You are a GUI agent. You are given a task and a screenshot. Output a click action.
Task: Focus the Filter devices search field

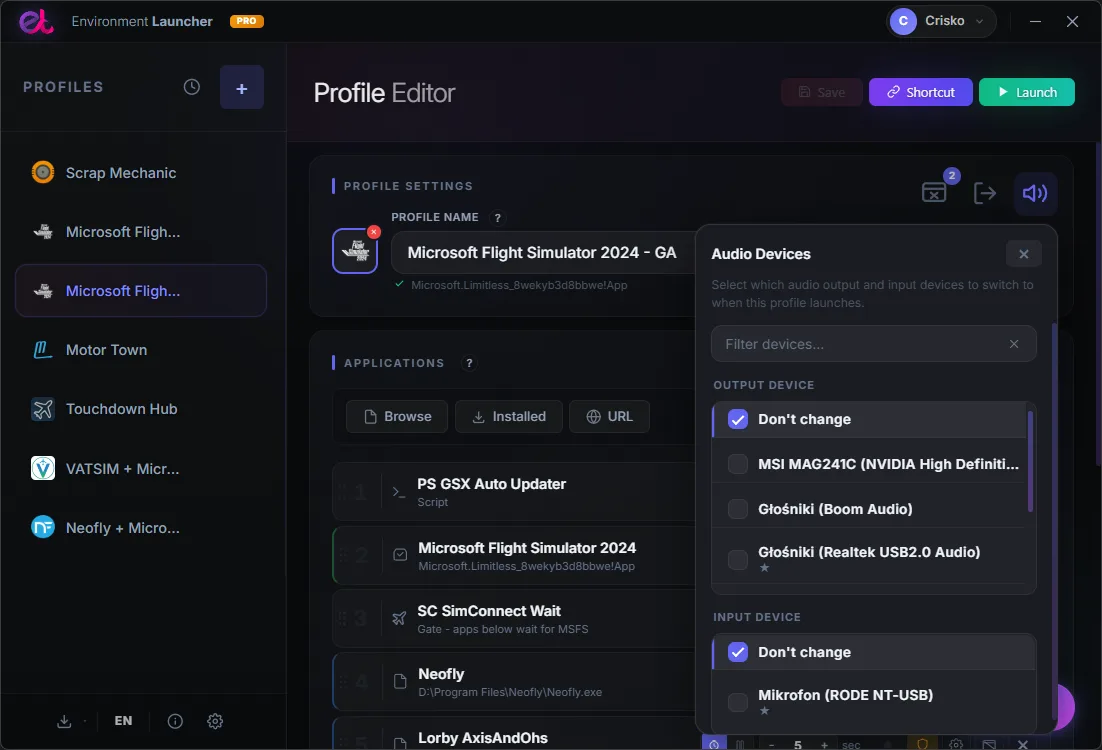(874, 344)
